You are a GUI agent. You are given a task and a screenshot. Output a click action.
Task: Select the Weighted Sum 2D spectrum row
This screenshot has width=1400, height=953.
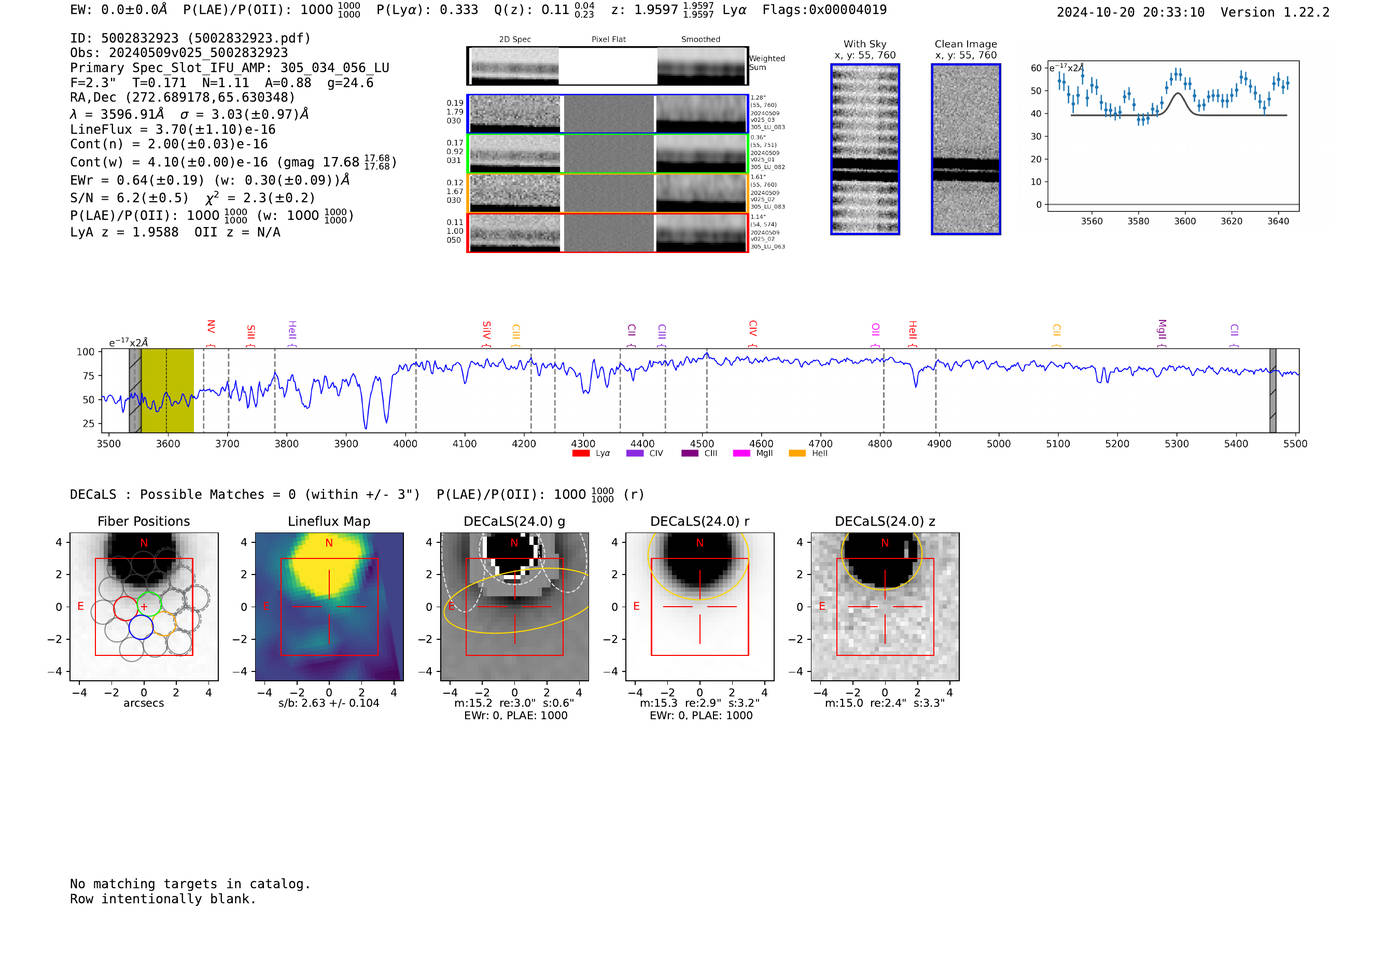pos(608,66)
